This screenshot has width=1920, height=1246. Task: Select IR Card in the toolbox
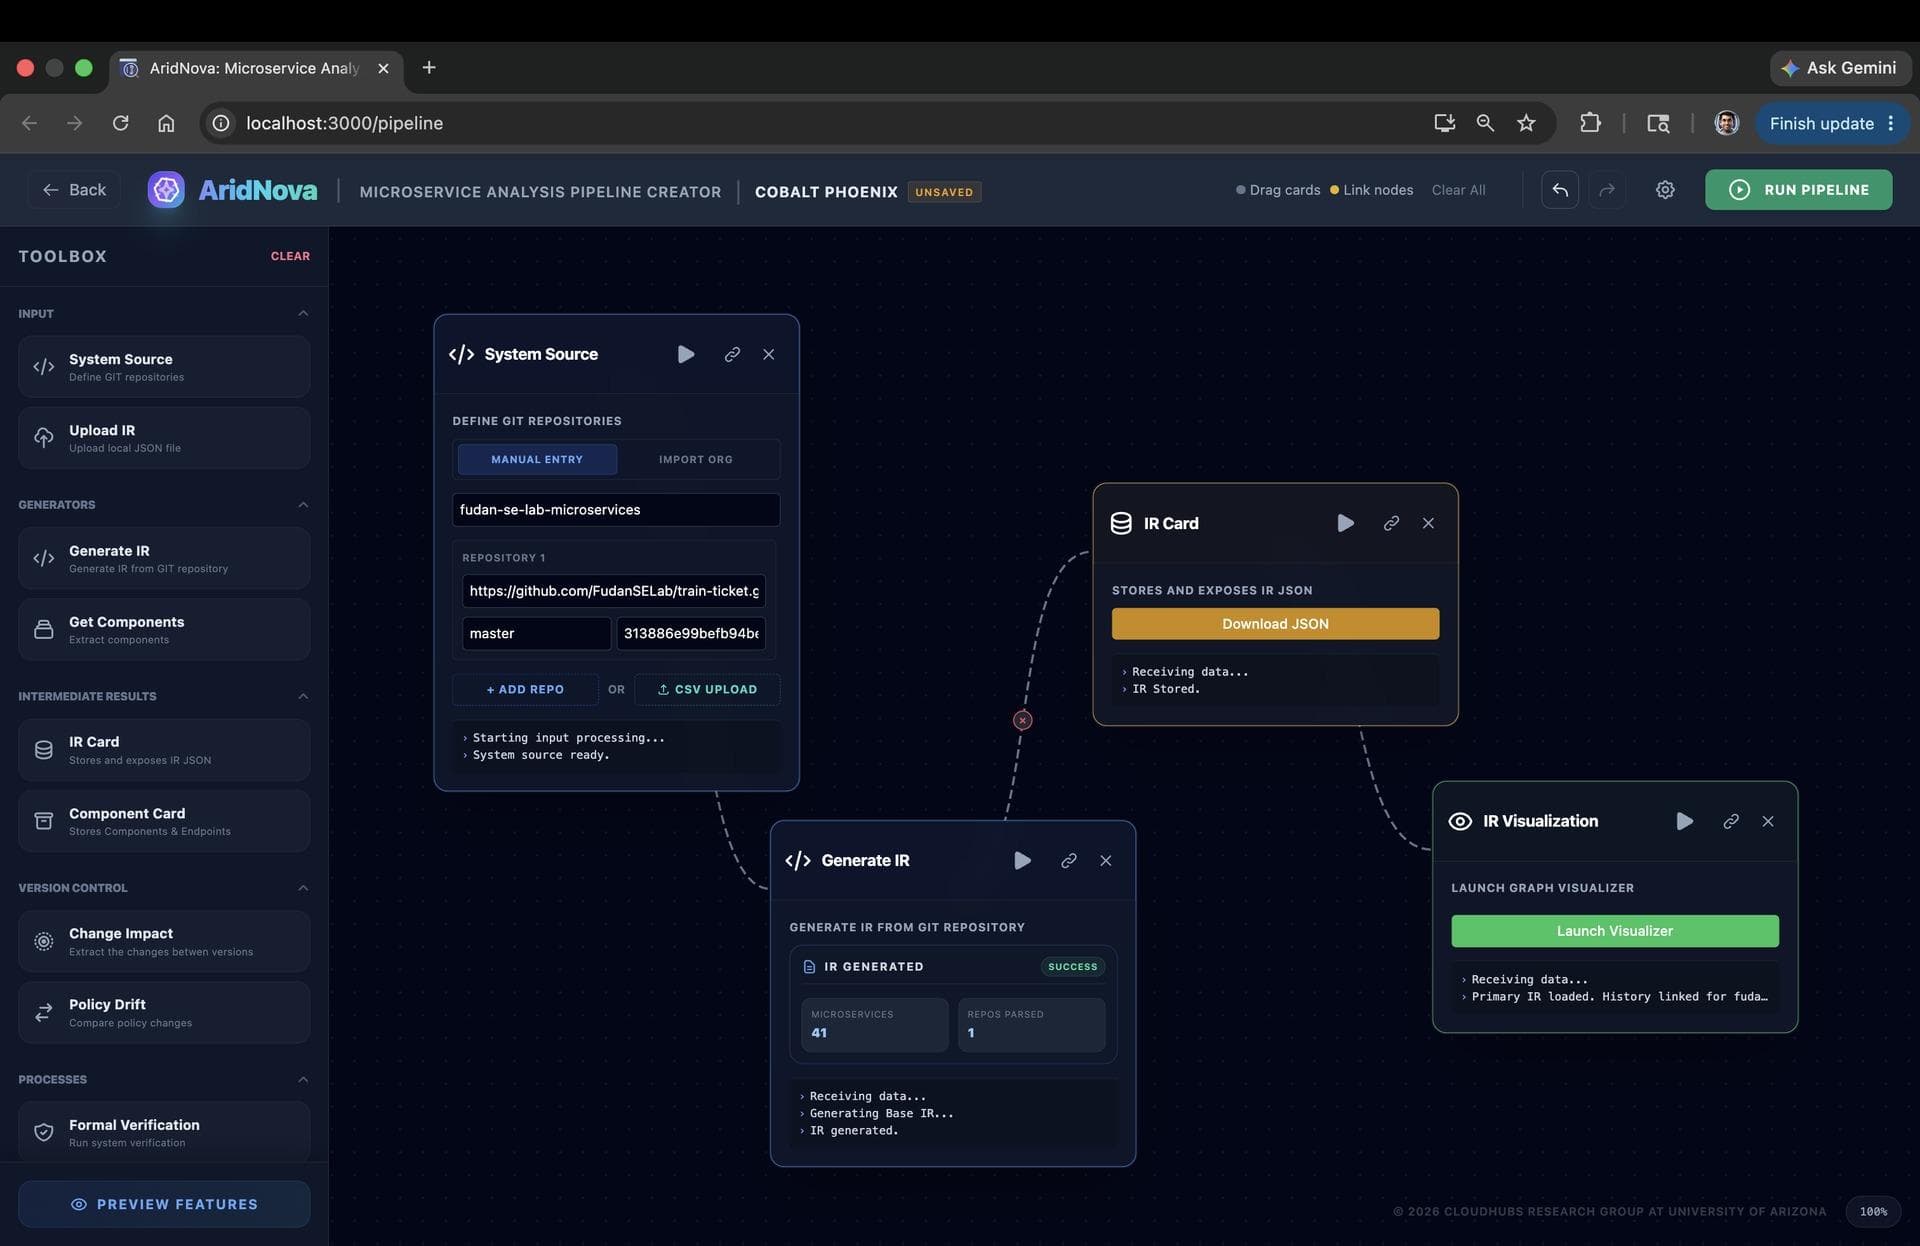[164, 750]
